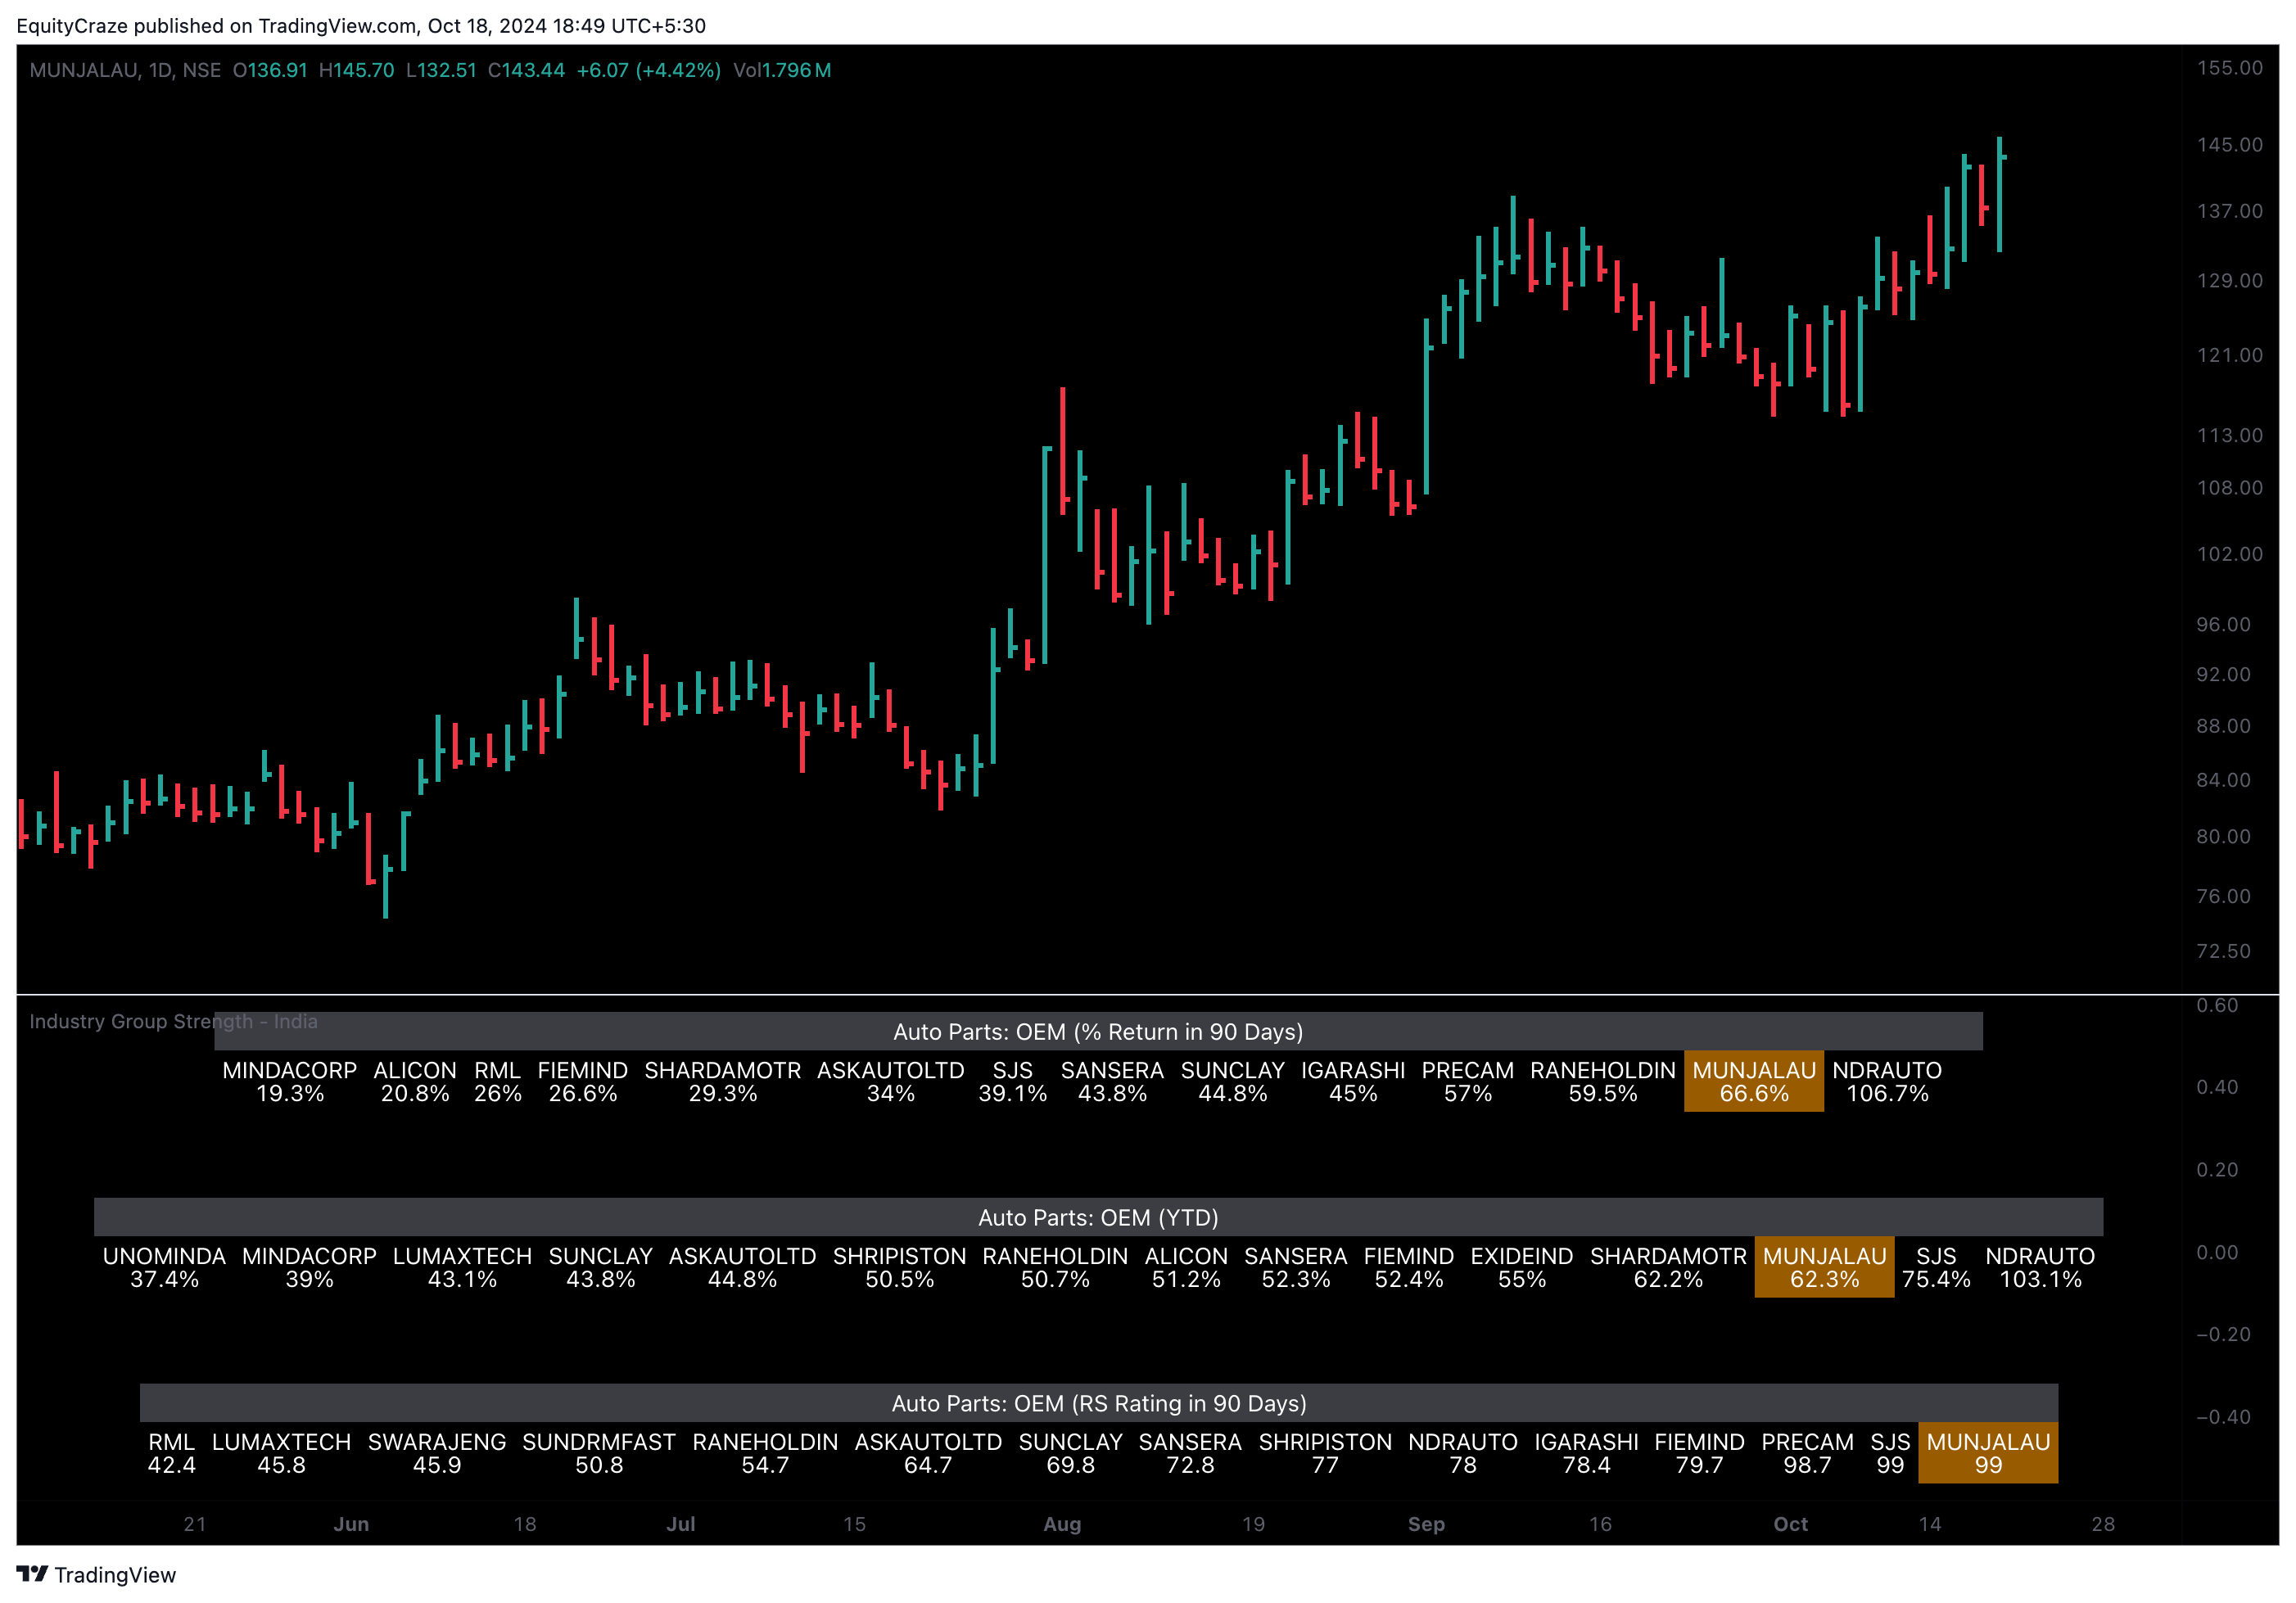The height and width of the screenshot is (1603, 2296).
Task: Click SJS 75.4% in YTD row
Action: [1936, 1267]
